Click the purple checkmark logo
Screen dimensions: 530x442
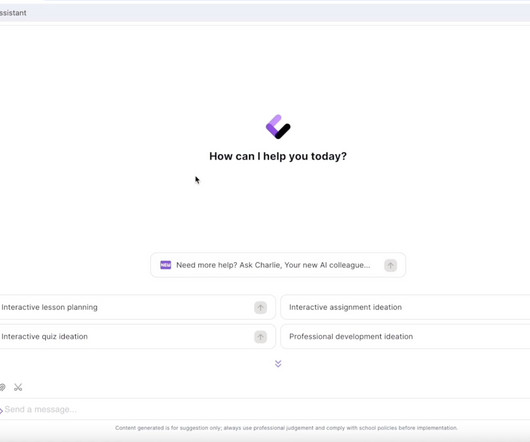point(278,127)
